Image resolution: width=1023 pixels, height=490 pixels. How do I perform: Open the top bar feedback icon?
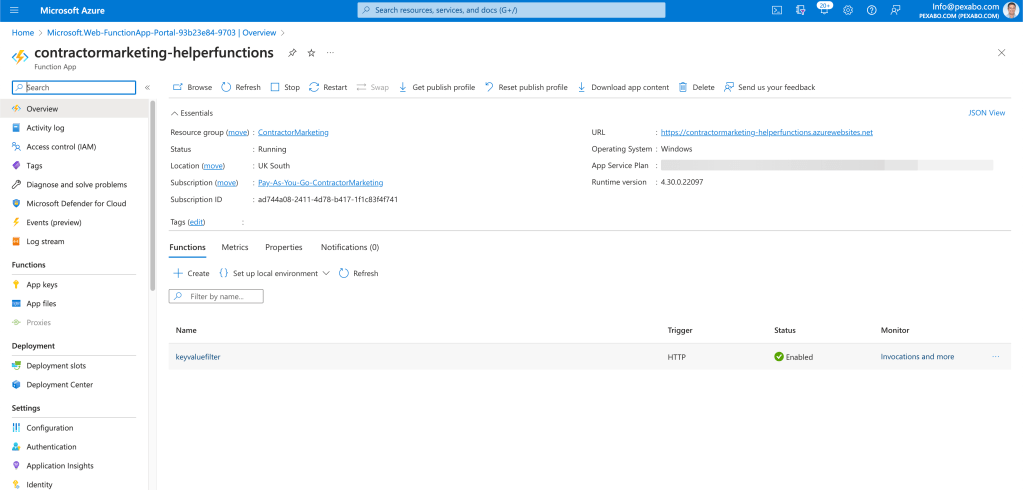[x=895, y=10]
